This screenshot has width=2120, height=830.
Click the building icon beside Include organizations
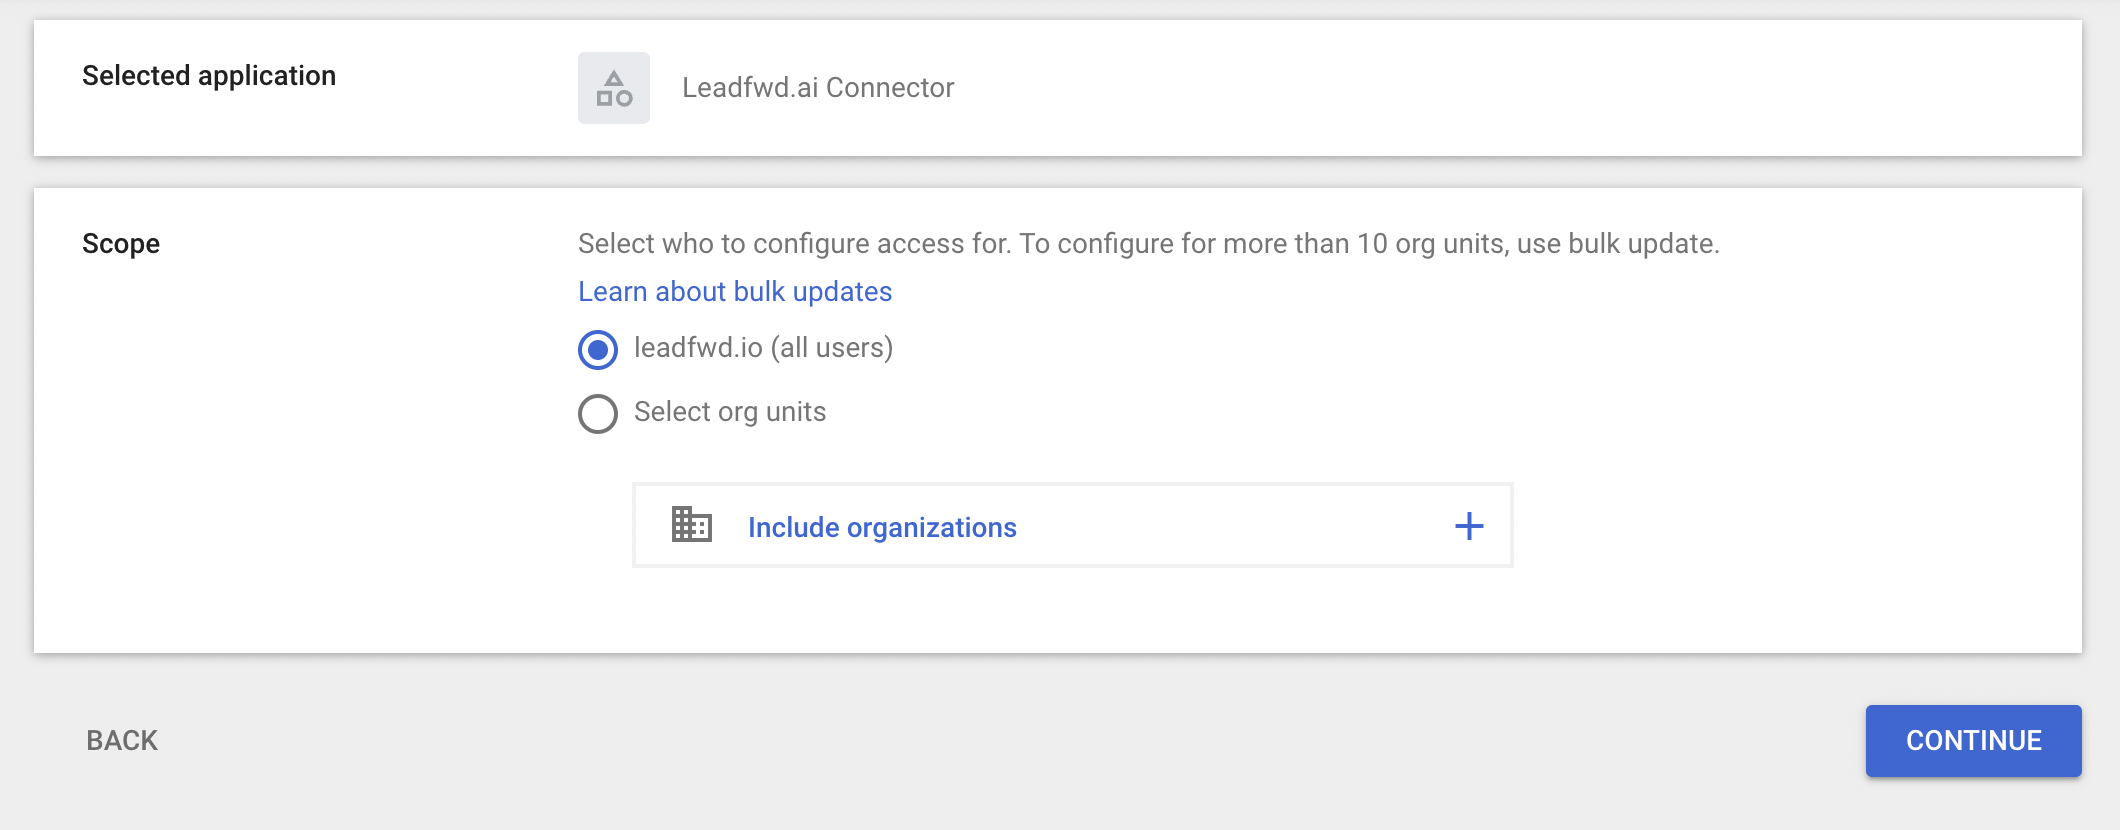(691, 525)
